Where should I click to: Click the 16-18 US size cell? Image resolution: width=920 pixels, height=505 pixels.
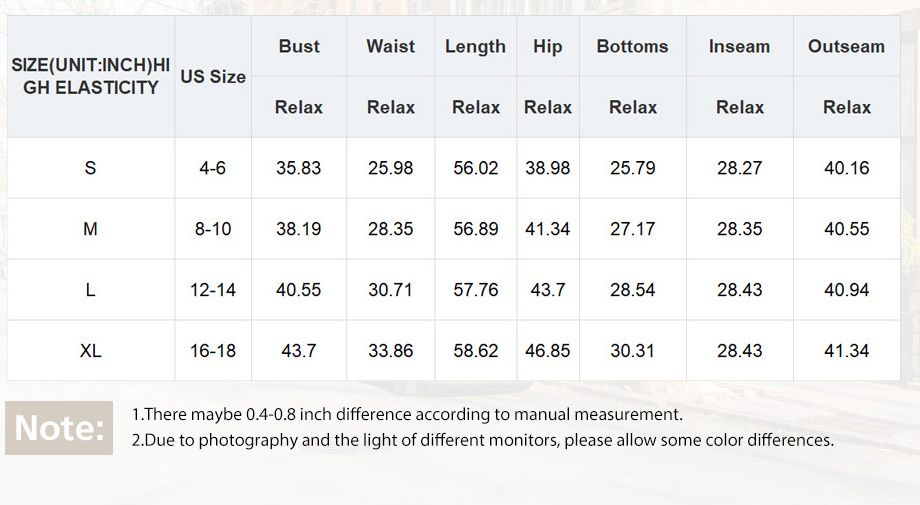click(x=213, y=351)
